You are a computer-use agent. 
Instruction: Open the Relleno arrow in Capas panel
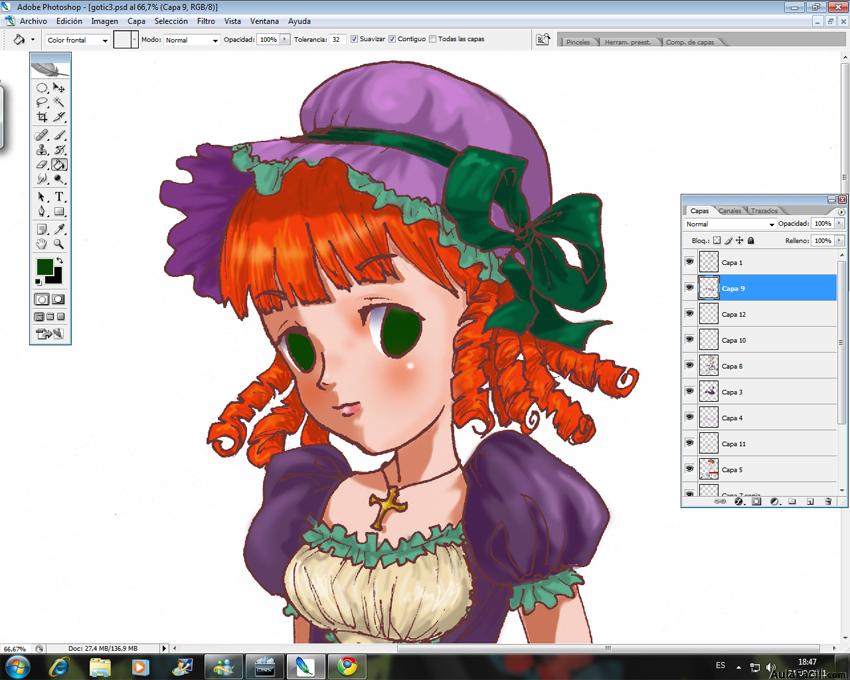[x=839, y=240]
